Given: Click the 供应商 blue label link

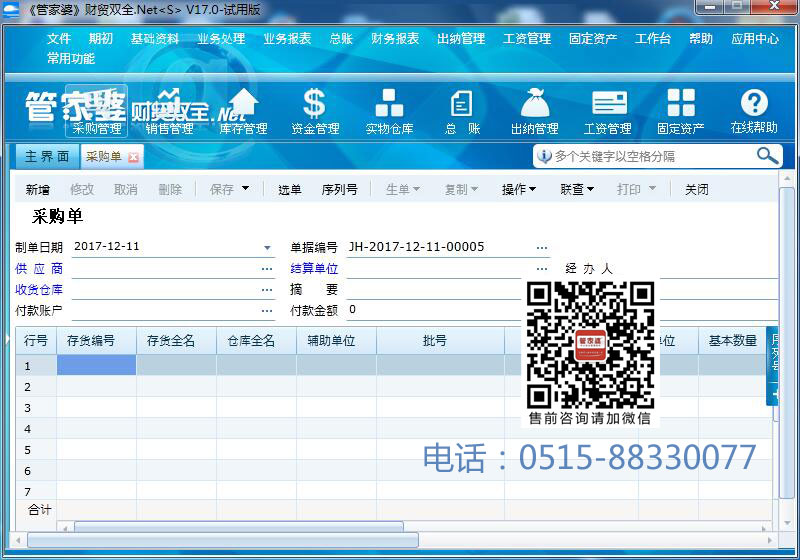Looking at the screenshot, I should [39, 269].
